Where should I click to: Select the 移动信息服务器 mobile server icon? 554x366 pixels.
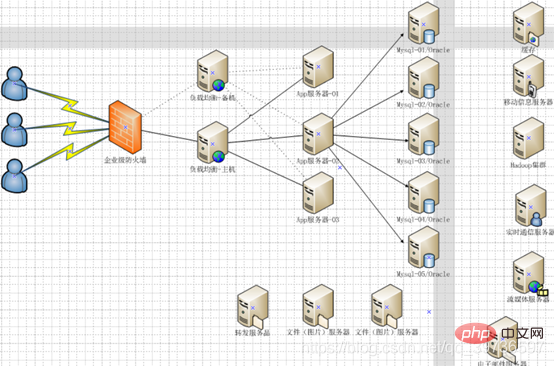pos(528,76)
